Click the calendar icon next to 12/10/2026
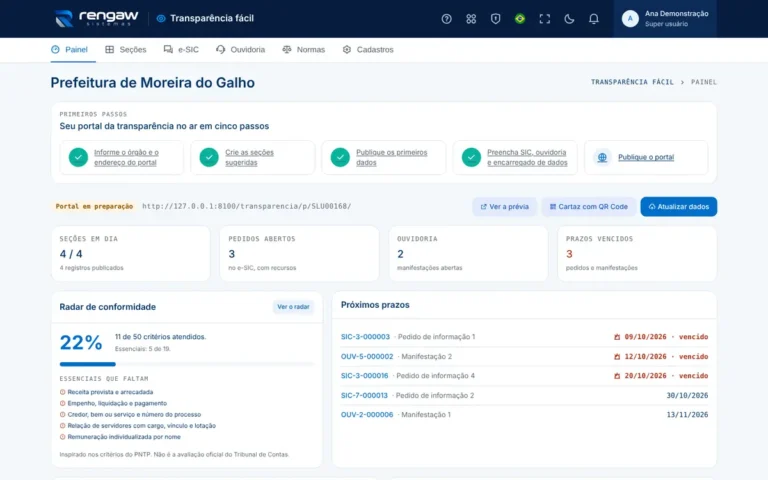The width and height of the screenshot is (768, 480). tap(617, 357)
